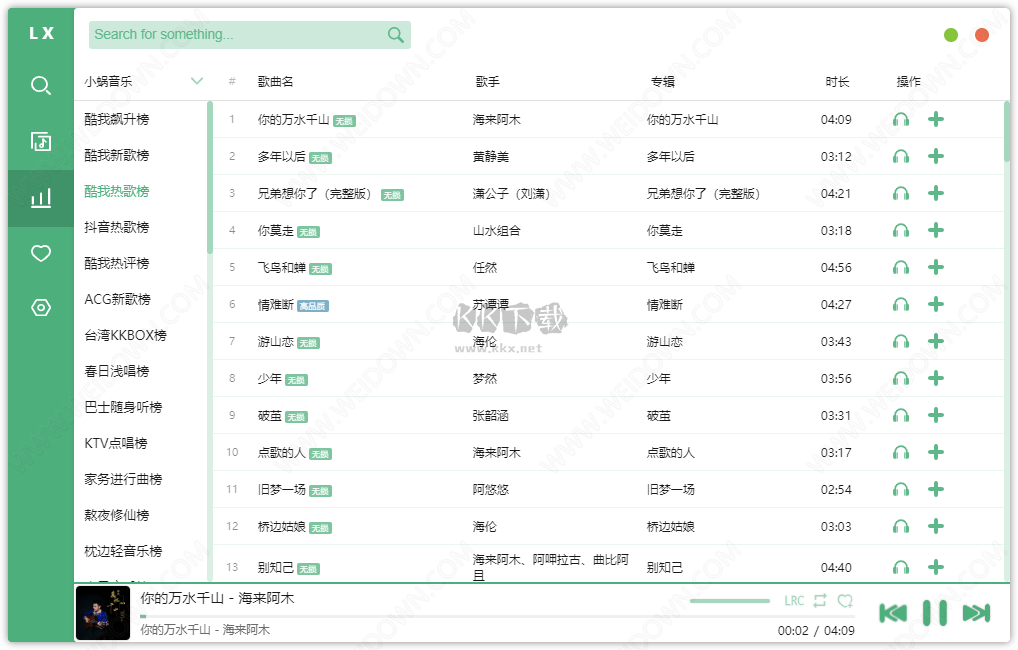Toggle the repeat play mode
Image resolution: width=1018 pixels, height=650 pixels.
pyautogui.click(x=821, y=600)
